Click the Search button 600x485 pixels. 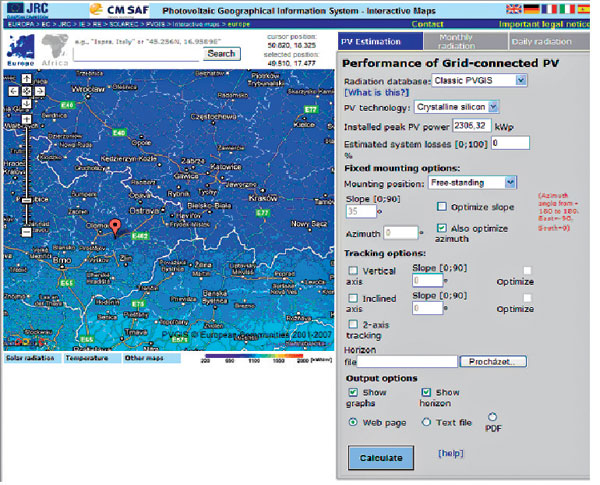(222, 54)
